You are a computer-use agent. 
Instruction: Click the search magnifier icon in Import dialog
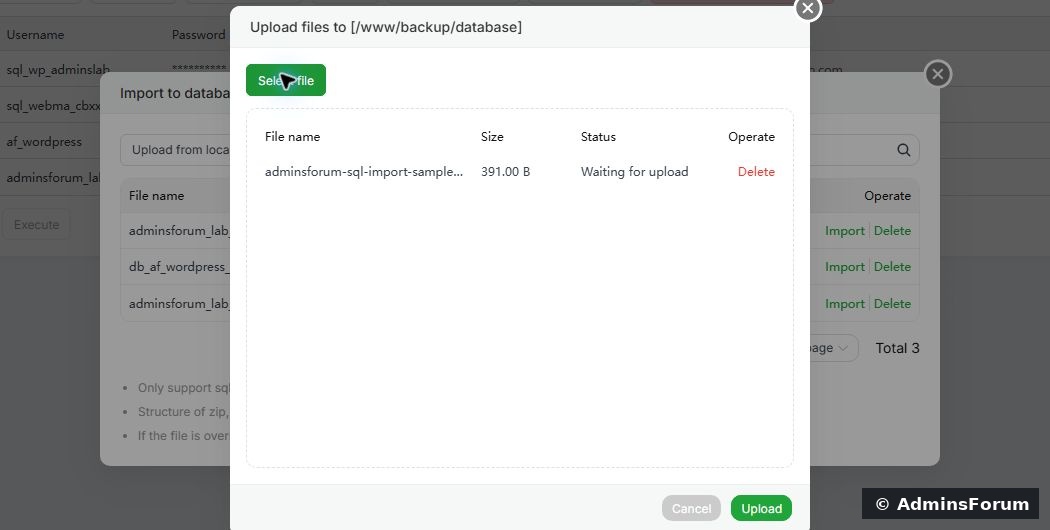903,150
